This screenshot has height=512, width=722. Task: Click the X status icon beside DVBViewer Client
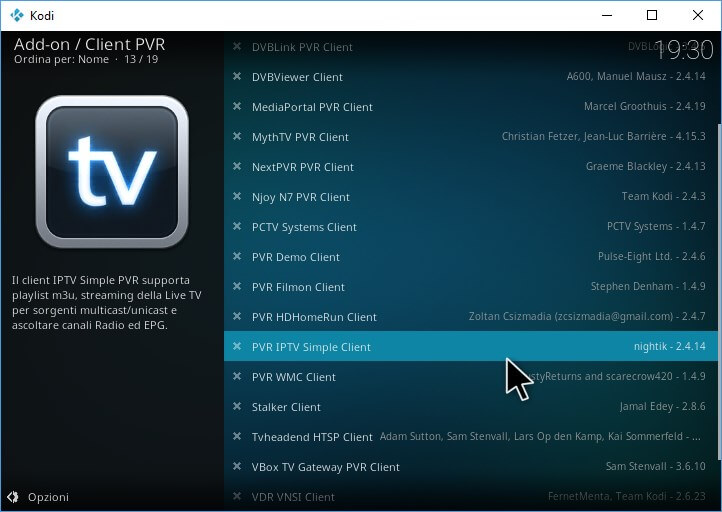click(x=237, y=76)
